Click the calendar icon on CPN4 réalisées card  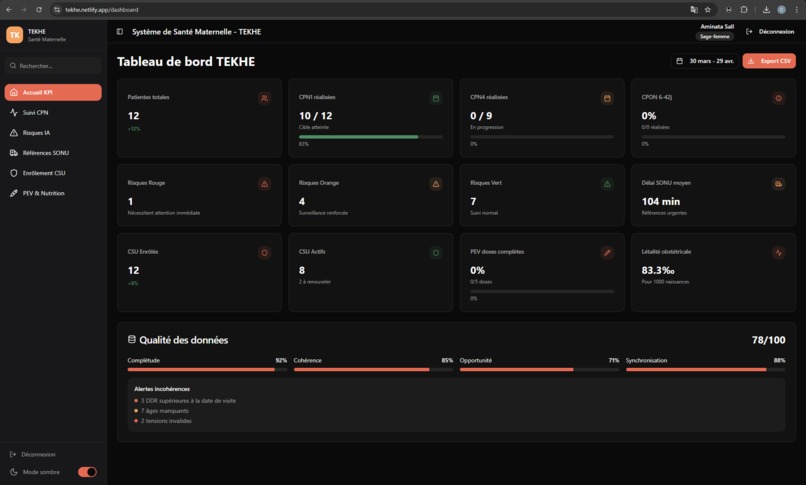coord(607,98)
